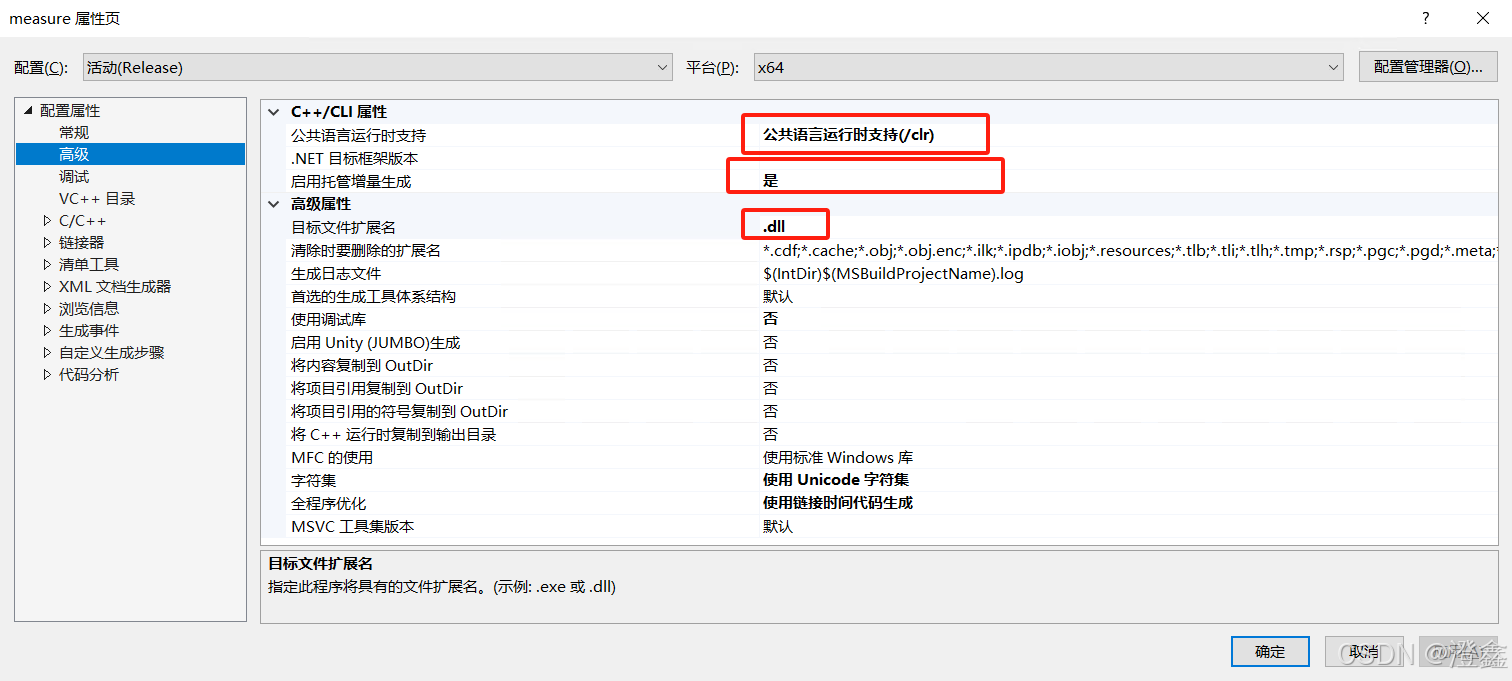Expand the 链接器 tree node
Image resolution: width=1512 pixels, height=681 pixels.
click(47, 242)
